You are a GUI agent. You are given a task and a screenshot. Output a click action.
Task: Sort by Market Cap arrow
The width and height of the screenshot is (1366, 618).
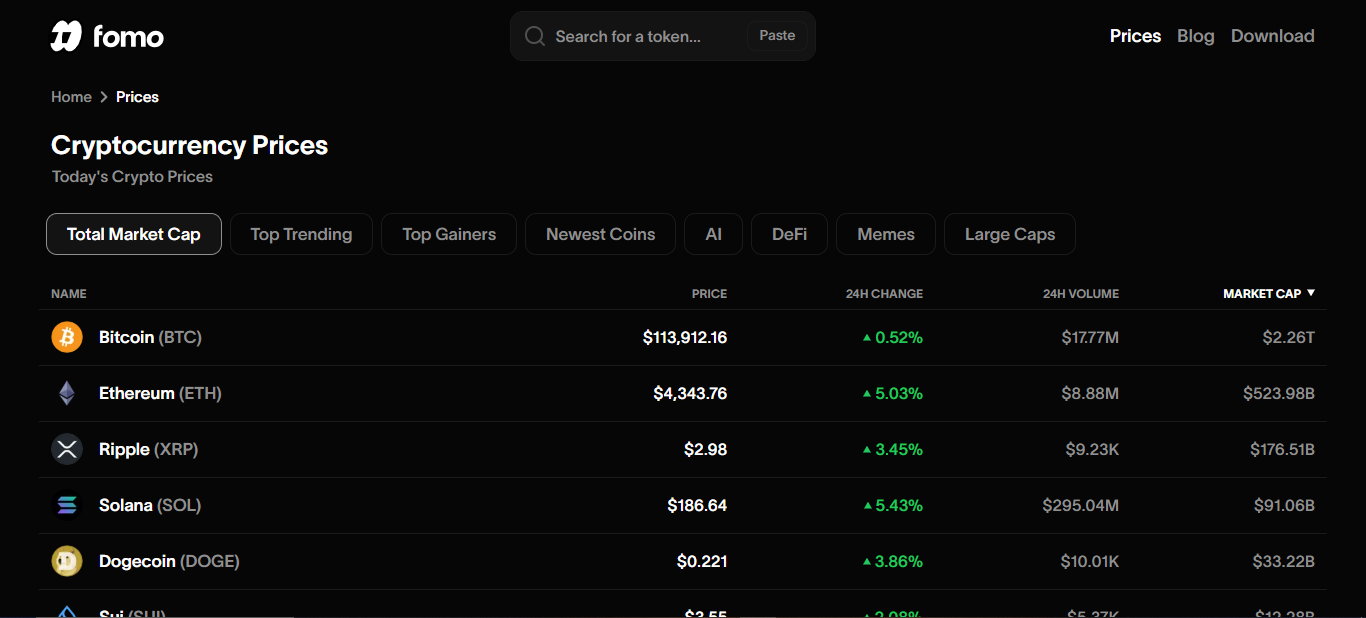click(x=1311, y=293)
